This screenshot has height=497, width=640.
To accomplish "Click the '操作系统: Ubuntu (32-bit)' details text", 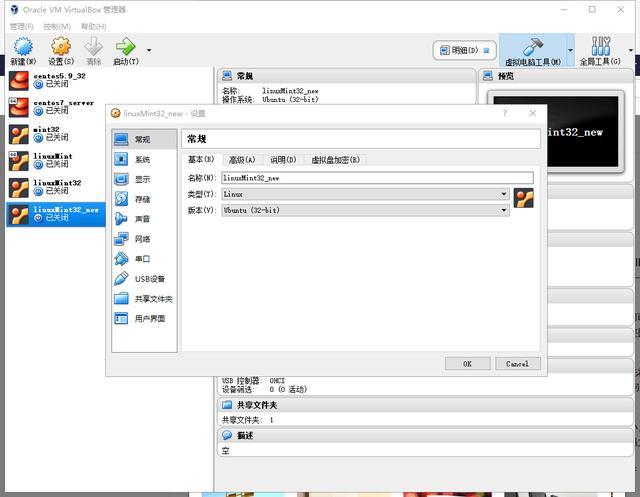I will pyautogui.click(x=270, y=99).
